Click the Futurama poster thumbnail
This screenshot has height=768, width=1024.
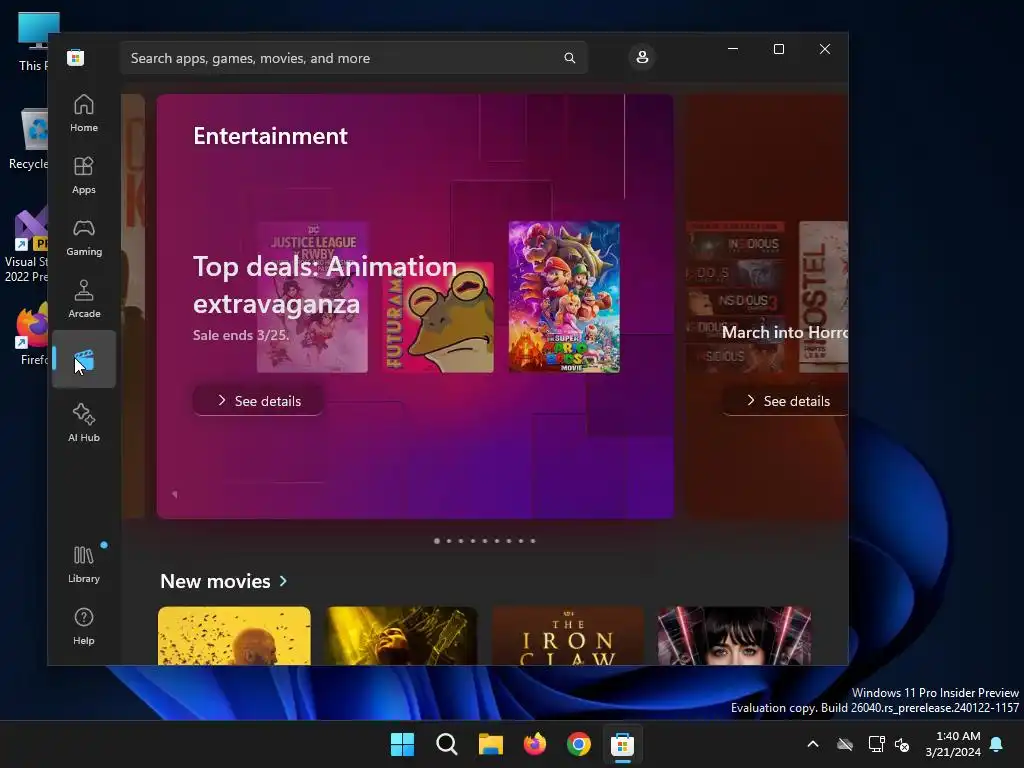coord(438,317)
